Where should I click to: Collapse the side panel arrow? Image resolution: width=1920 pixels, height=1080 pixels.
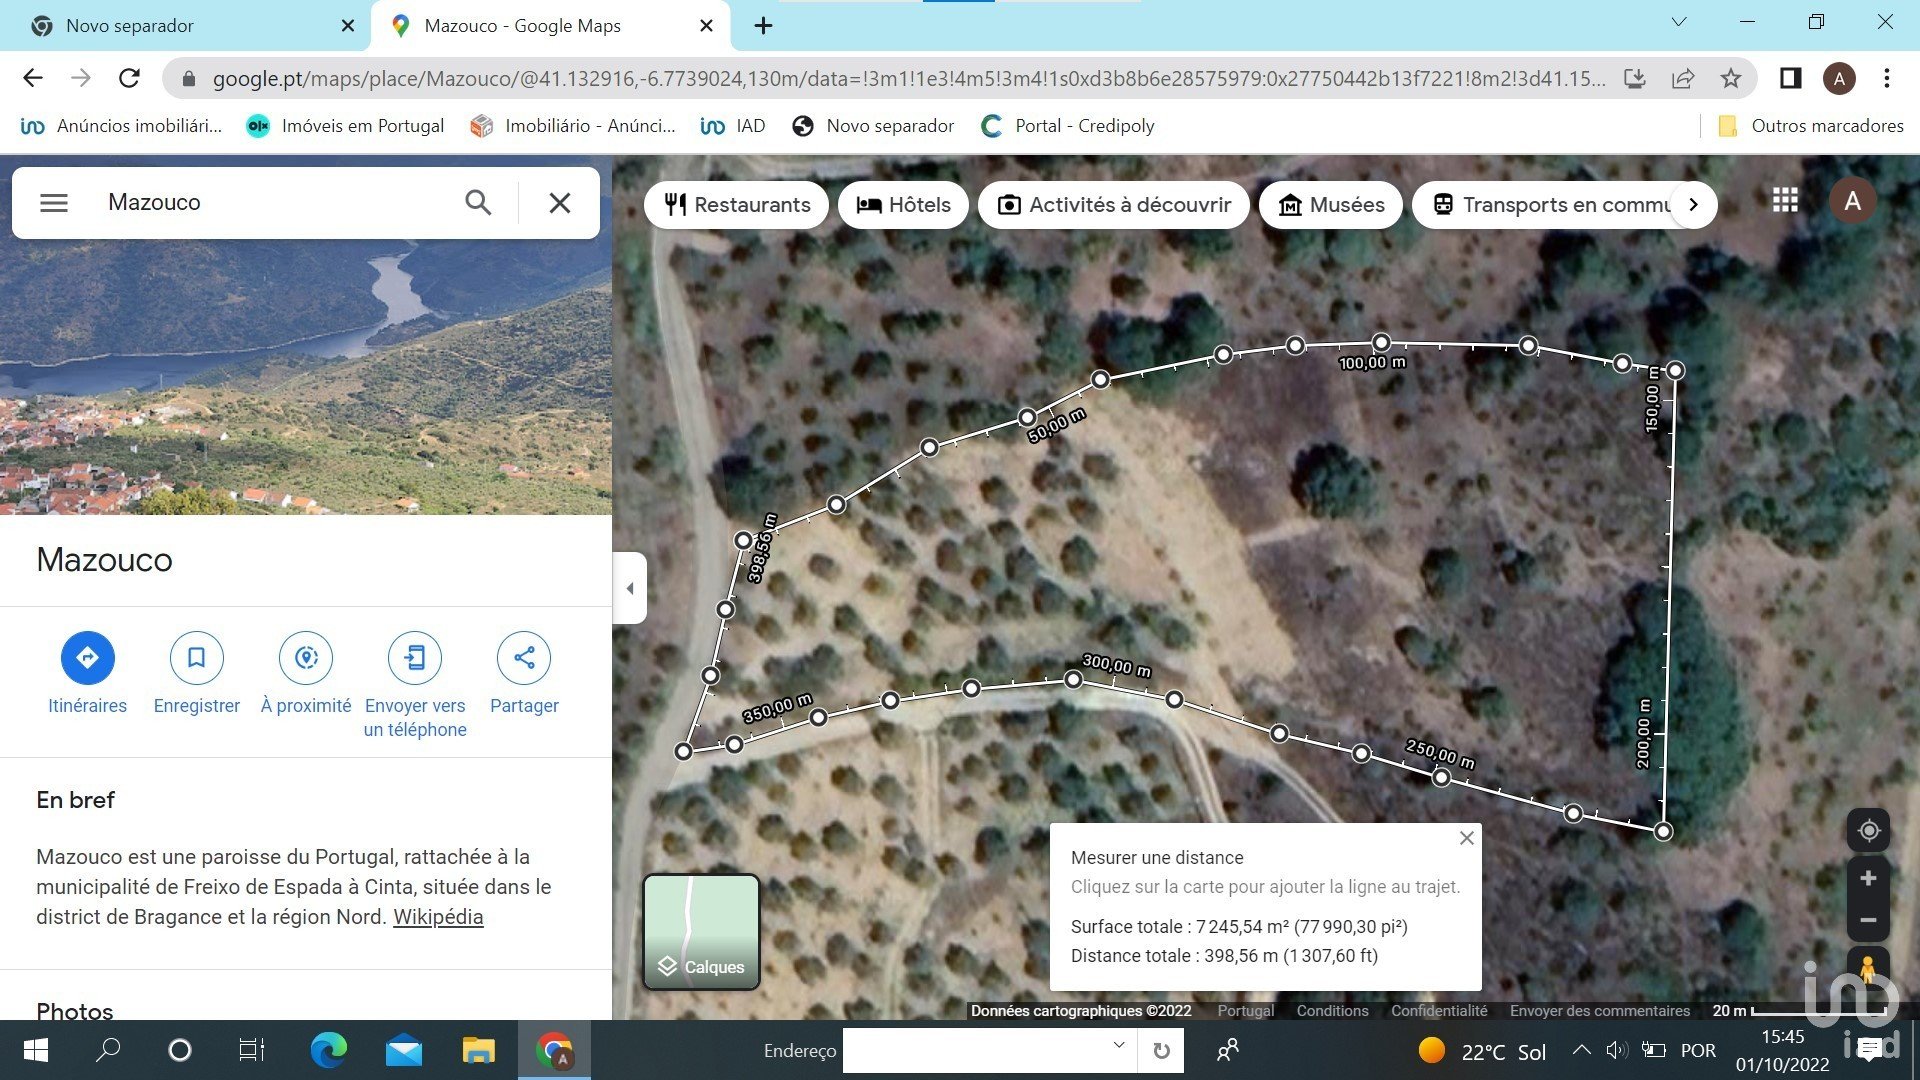(x=630, y=588)
